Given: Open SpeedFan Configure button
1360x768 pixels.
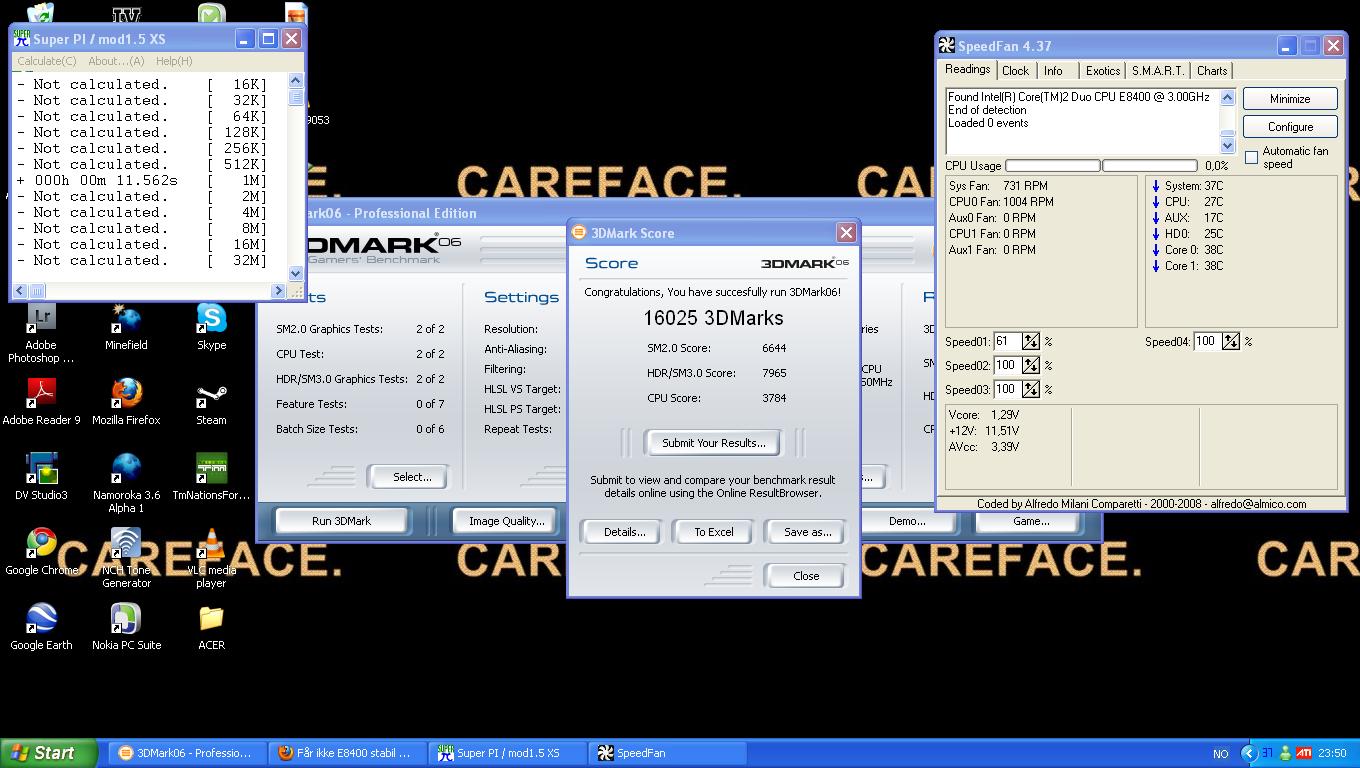Looking at the screenshot, I should coord(1290,127).
